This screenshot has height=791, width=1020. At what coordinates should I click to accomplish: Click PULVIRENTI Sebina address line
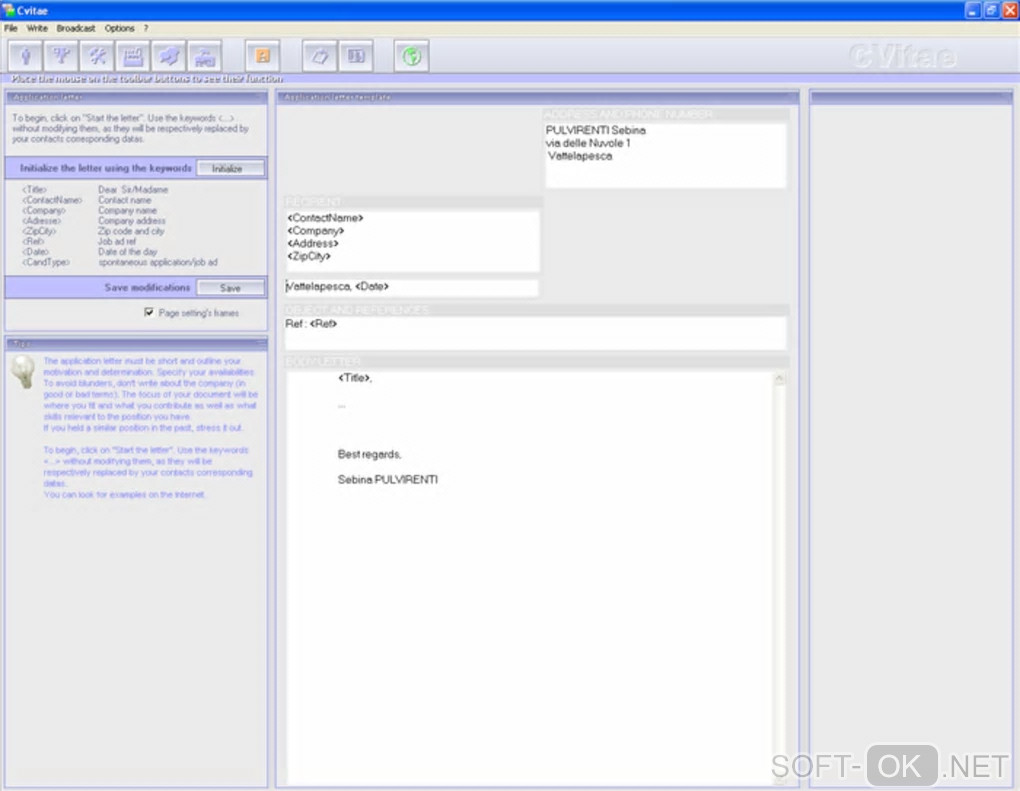click(x=596, y=130)
